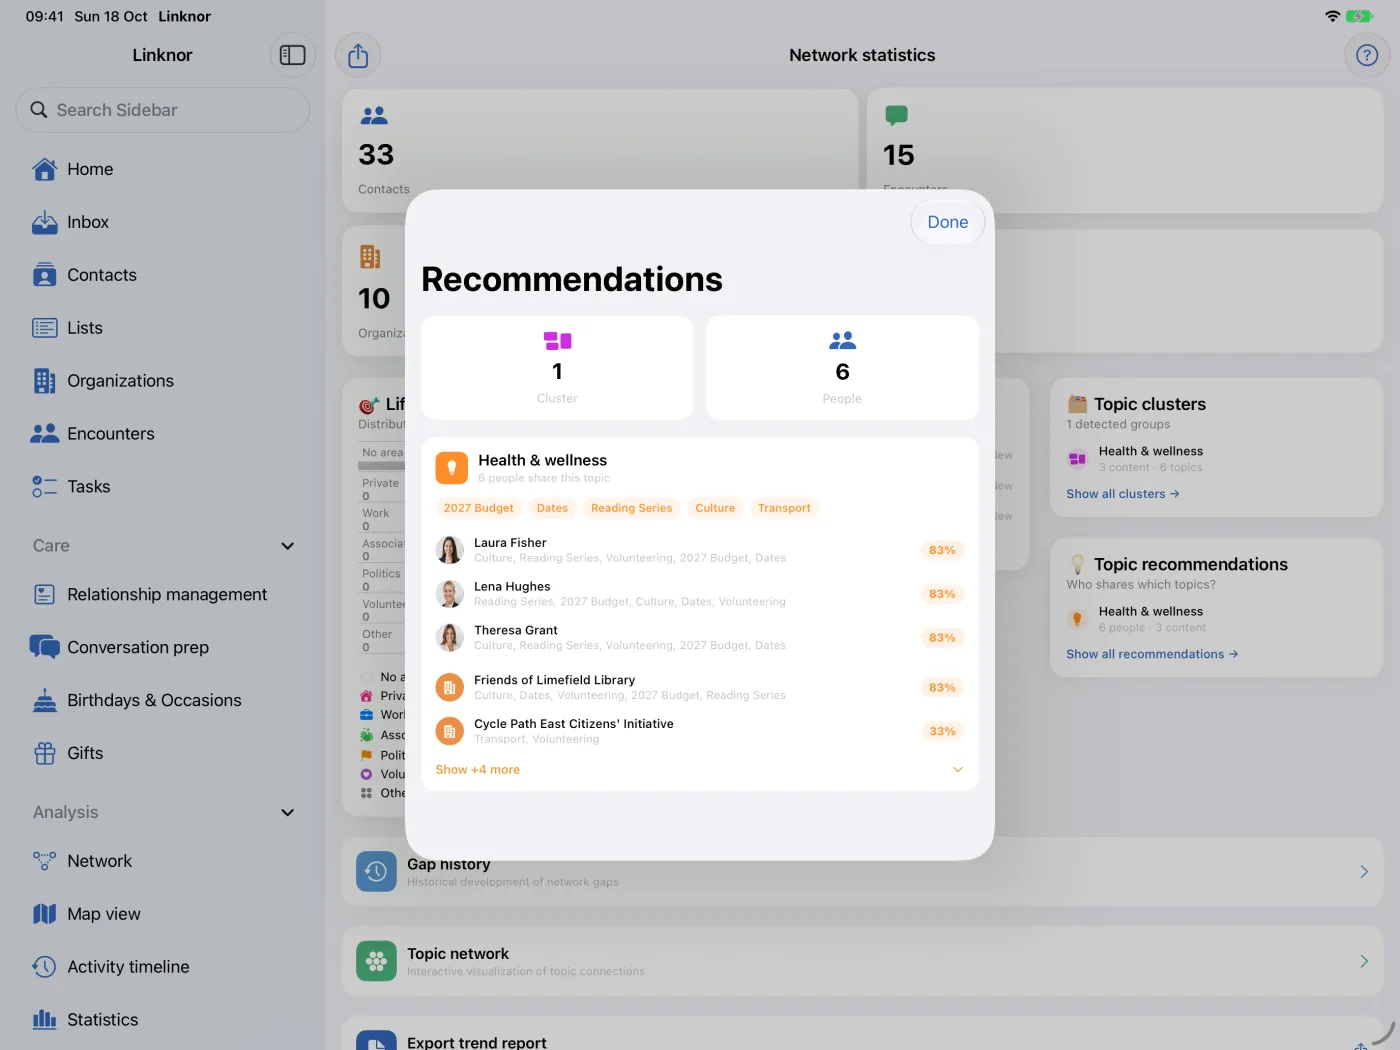Open Activity timeline in the sidebar
Screen dimensions: 1400x1050
pyautogui.click(x=163, y=967)
